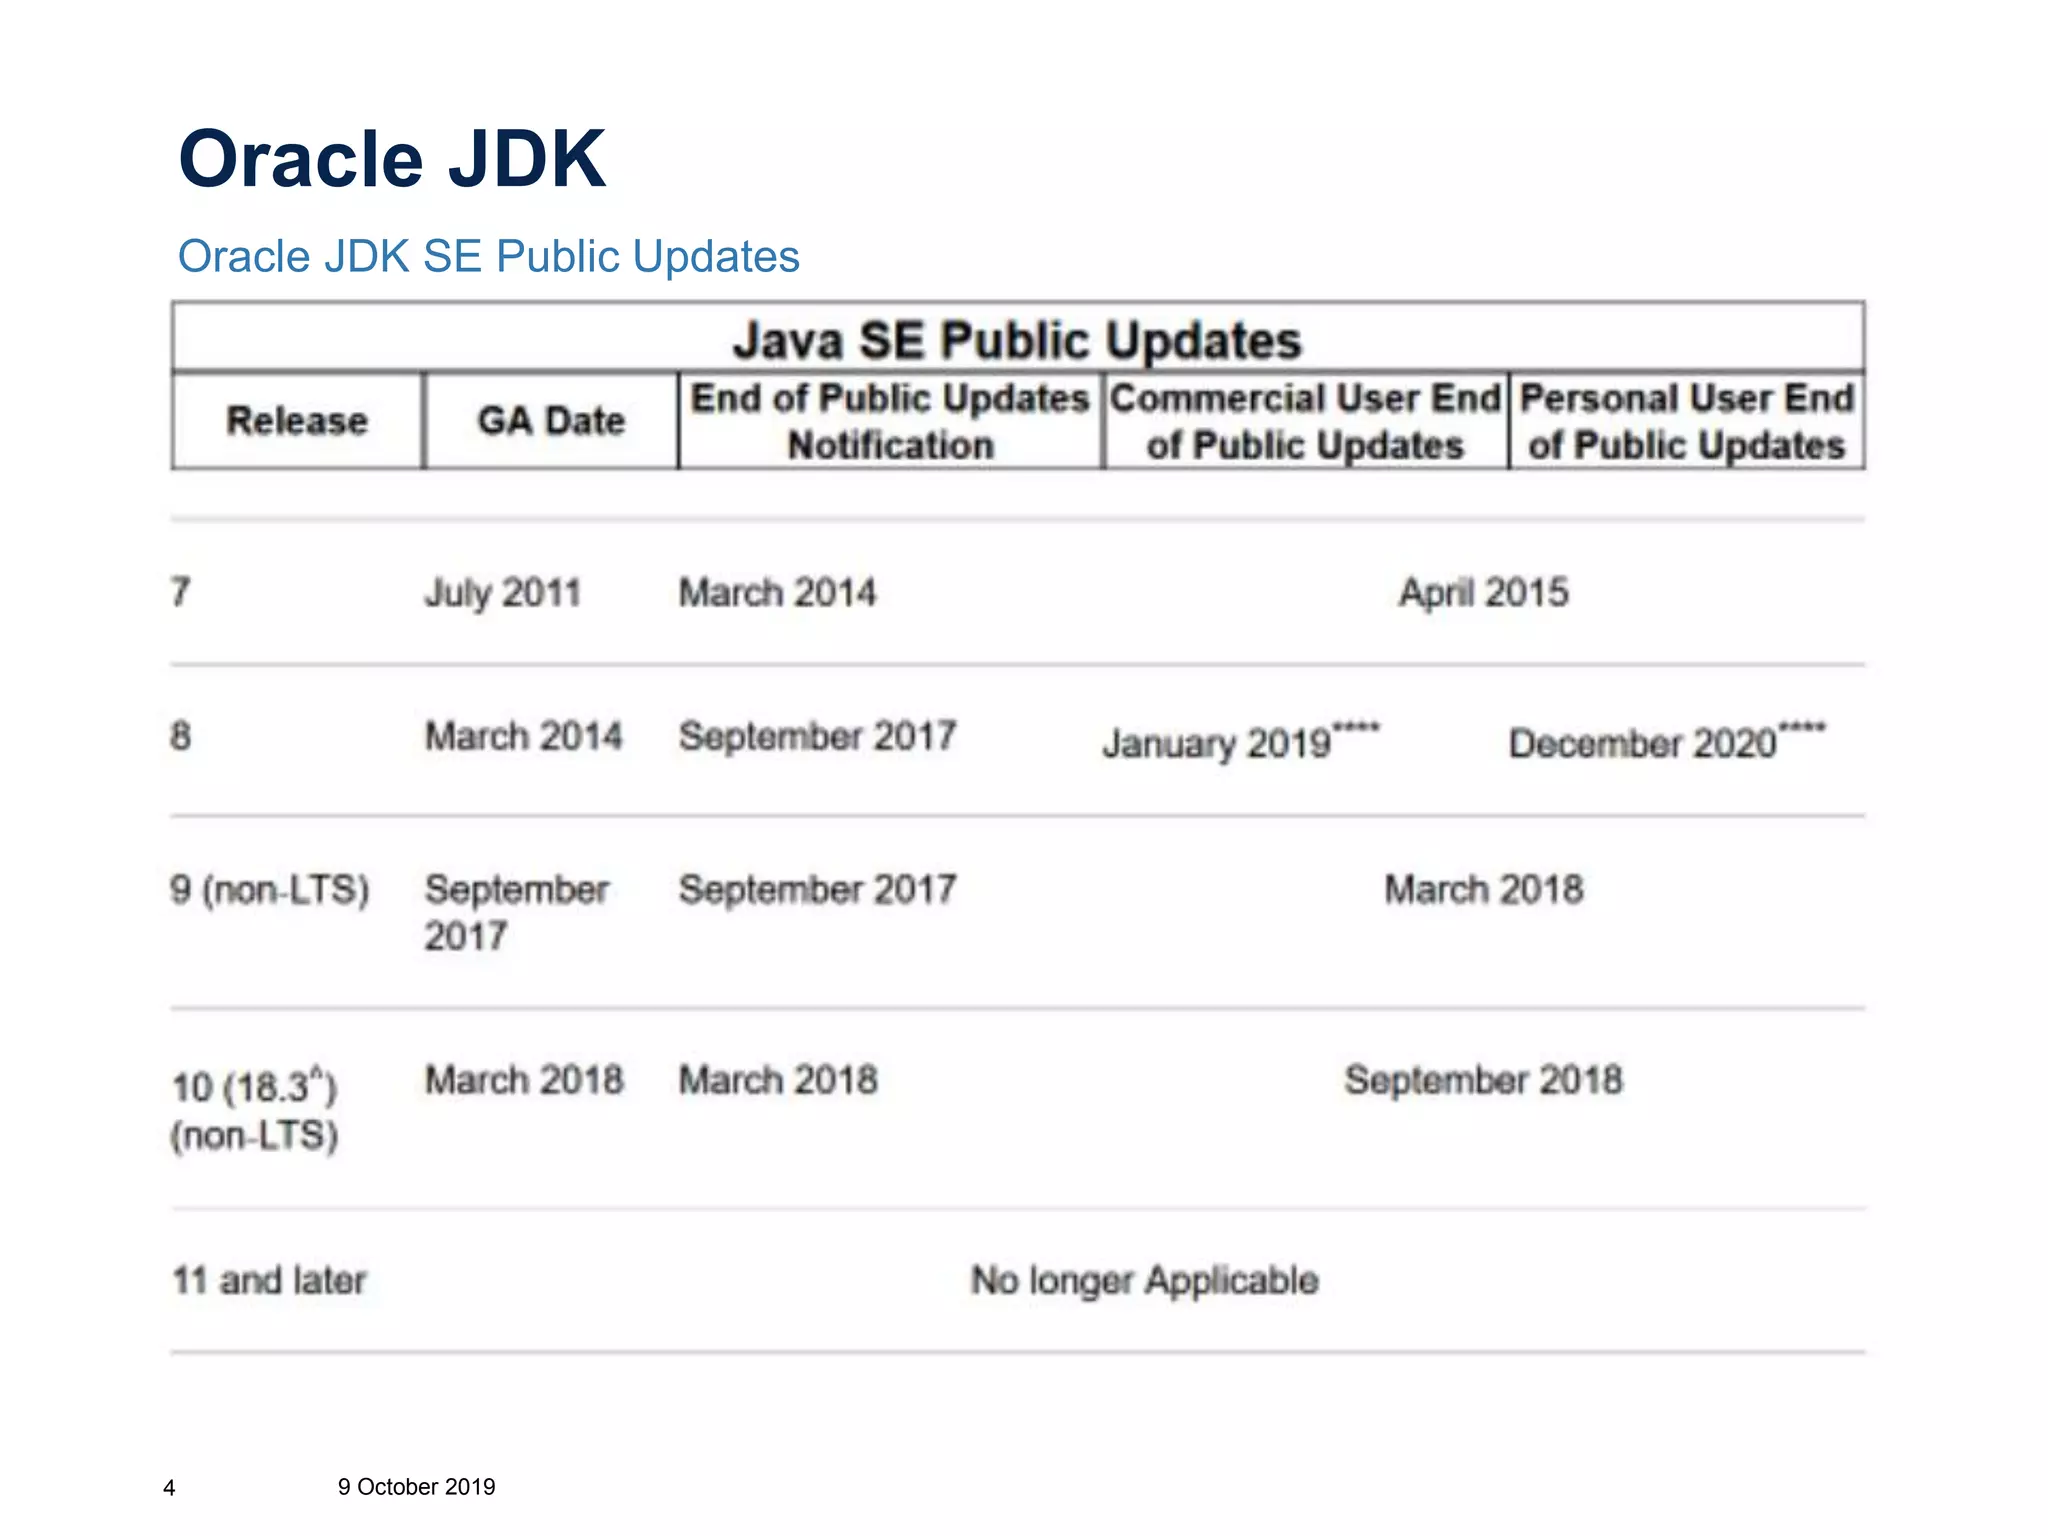Click the '10 (18.3^) (non-LTS)' release cell
Screen dimensions: 2048x1536
click(254, 1110)
